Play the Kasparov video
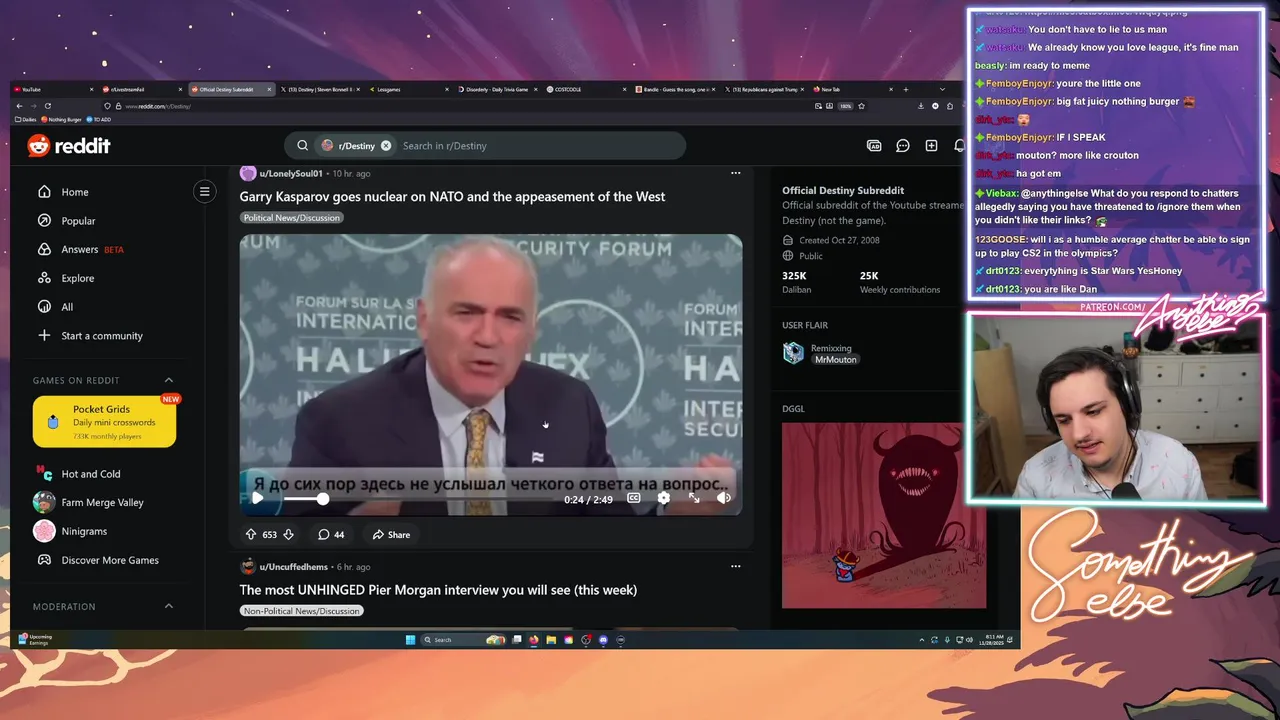 coord(257,498)
